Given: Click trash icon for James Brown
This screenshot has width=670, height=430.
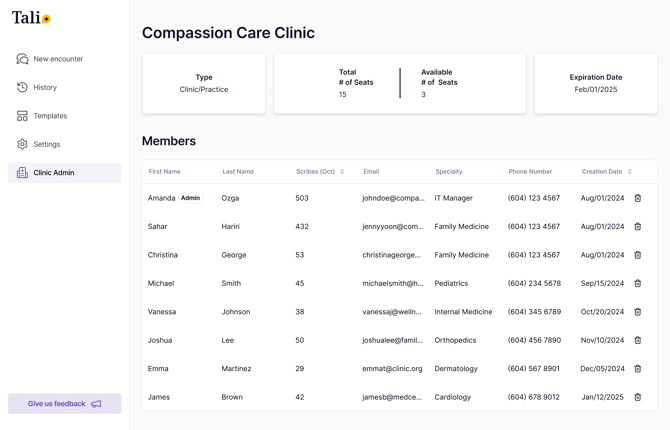Looking at the screenshot, I should [x=638, y=397].
